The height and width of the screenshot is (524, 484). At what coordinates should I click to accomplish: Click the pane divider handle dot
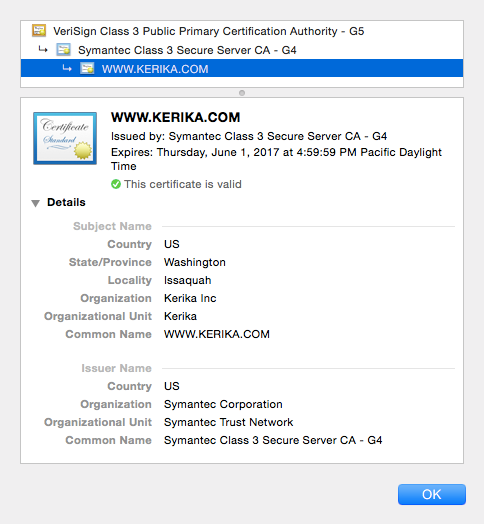point(242,93)
